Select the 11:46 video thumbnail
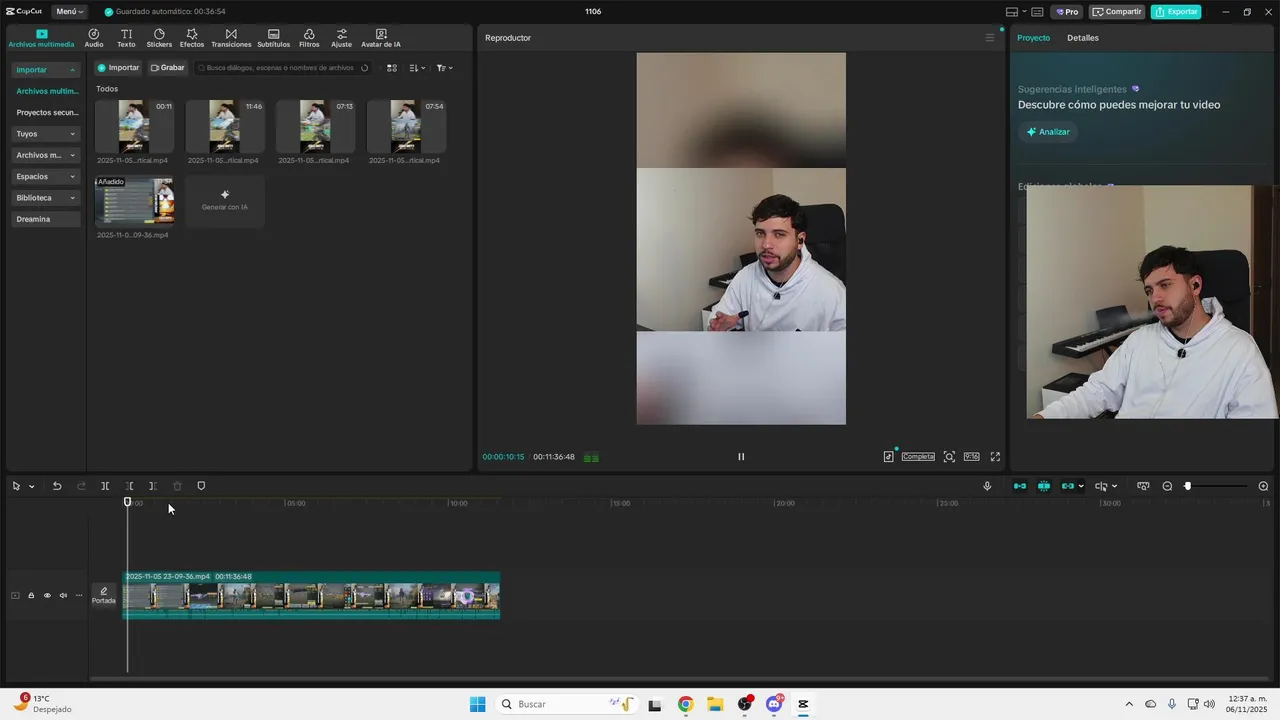1280x720 pixels. (x=225, y=126)
